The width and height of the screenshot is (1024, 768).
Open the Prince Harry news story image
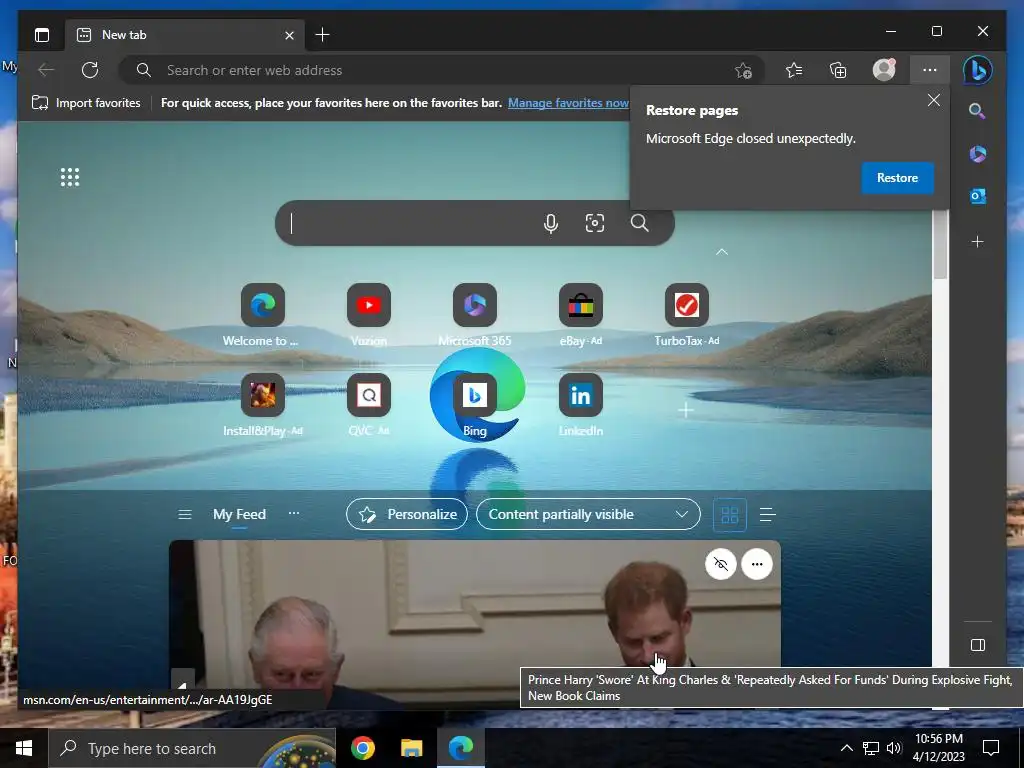pos(475,624)
